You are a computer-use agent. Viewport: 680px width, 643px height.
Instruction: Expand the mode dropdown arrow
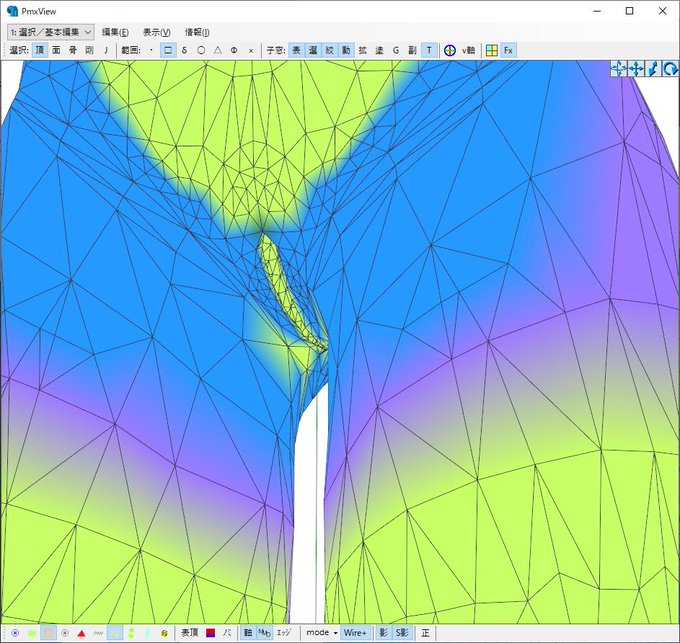[335, 633]
